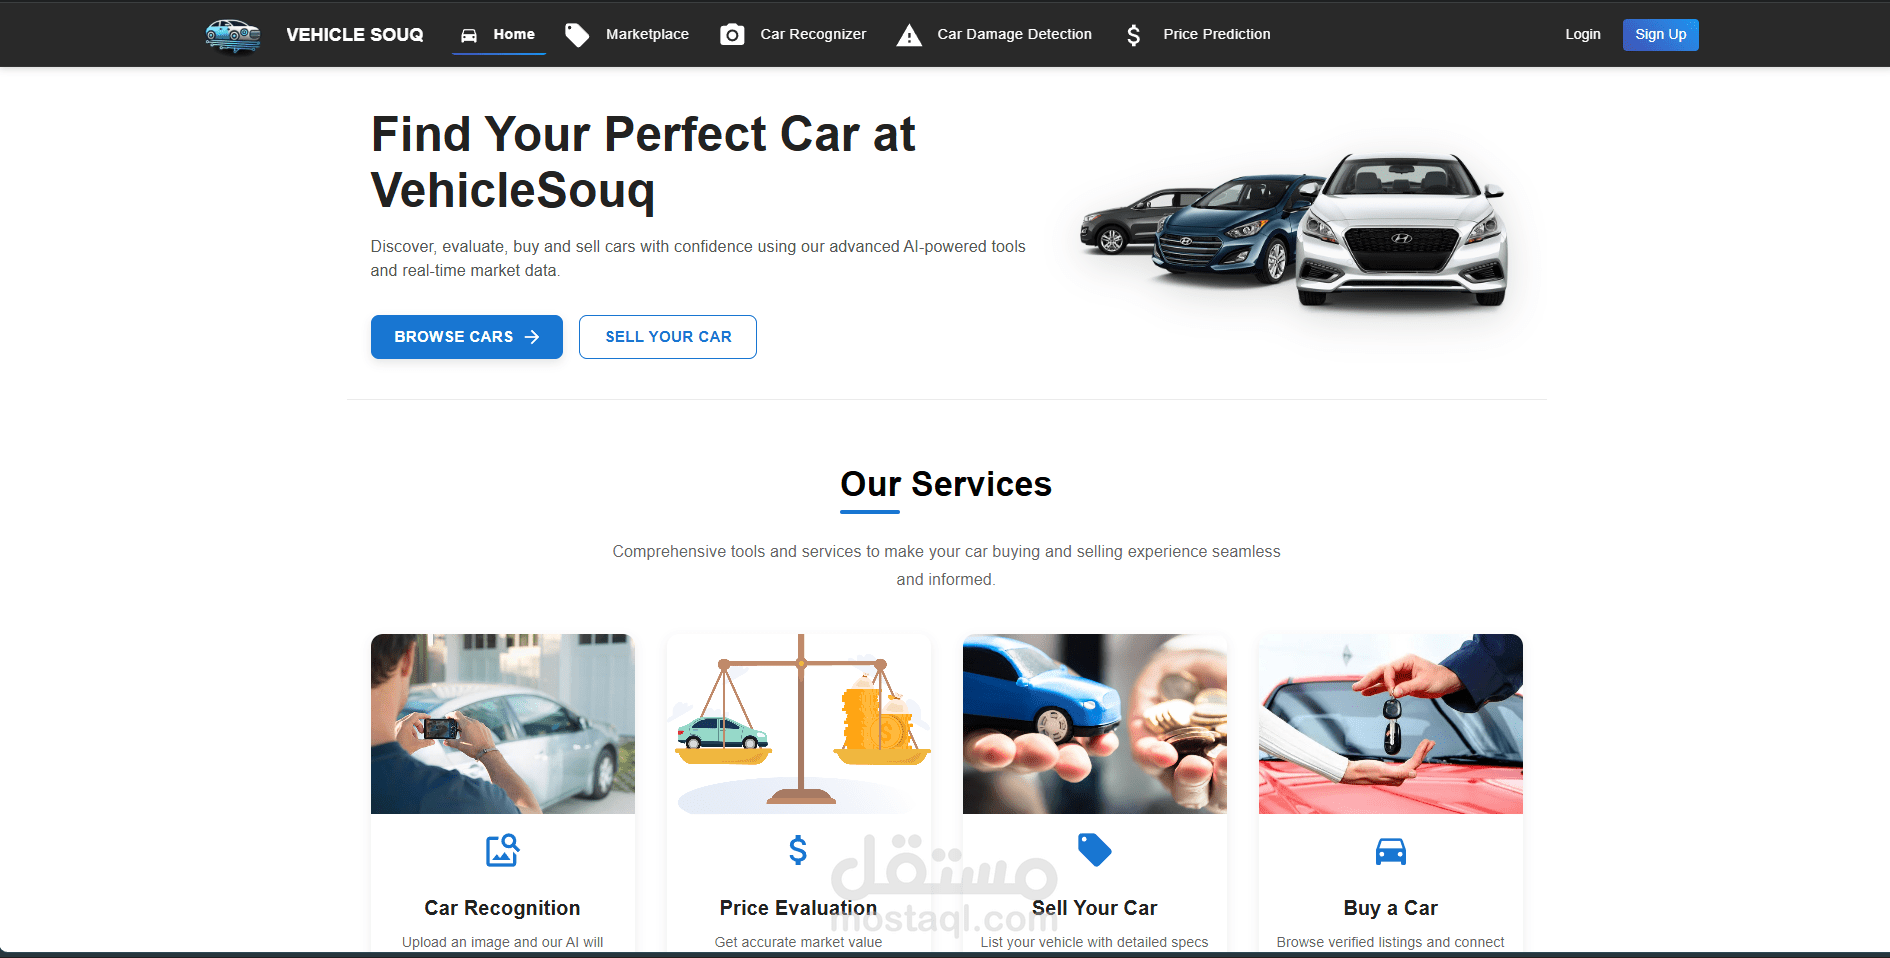Click the VEHICLE SOUQ brand title
This screenshot has width=1890, height=958.
355,35
